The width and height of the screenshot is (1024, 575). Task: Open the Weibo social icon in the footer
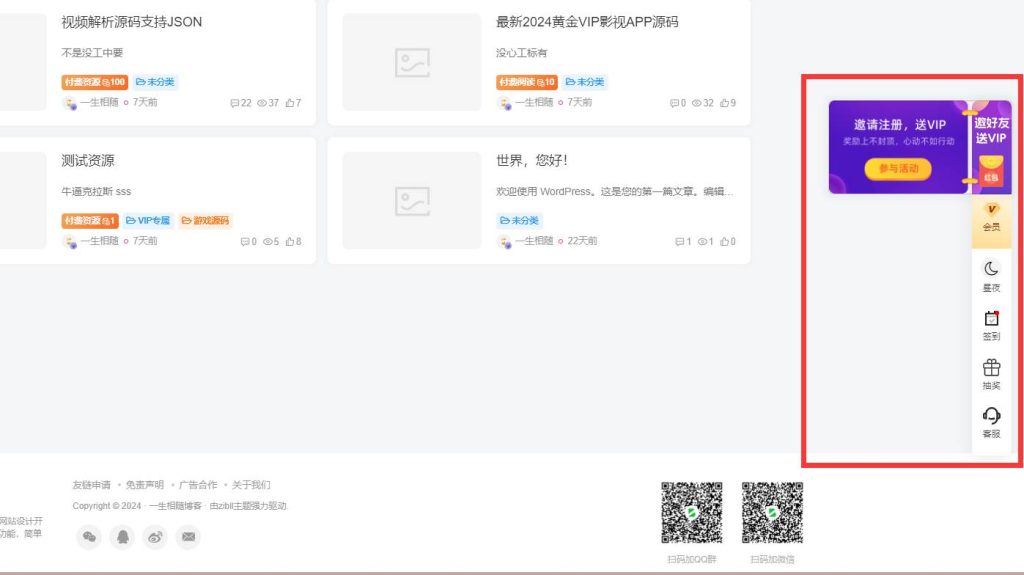coord(155,537)
